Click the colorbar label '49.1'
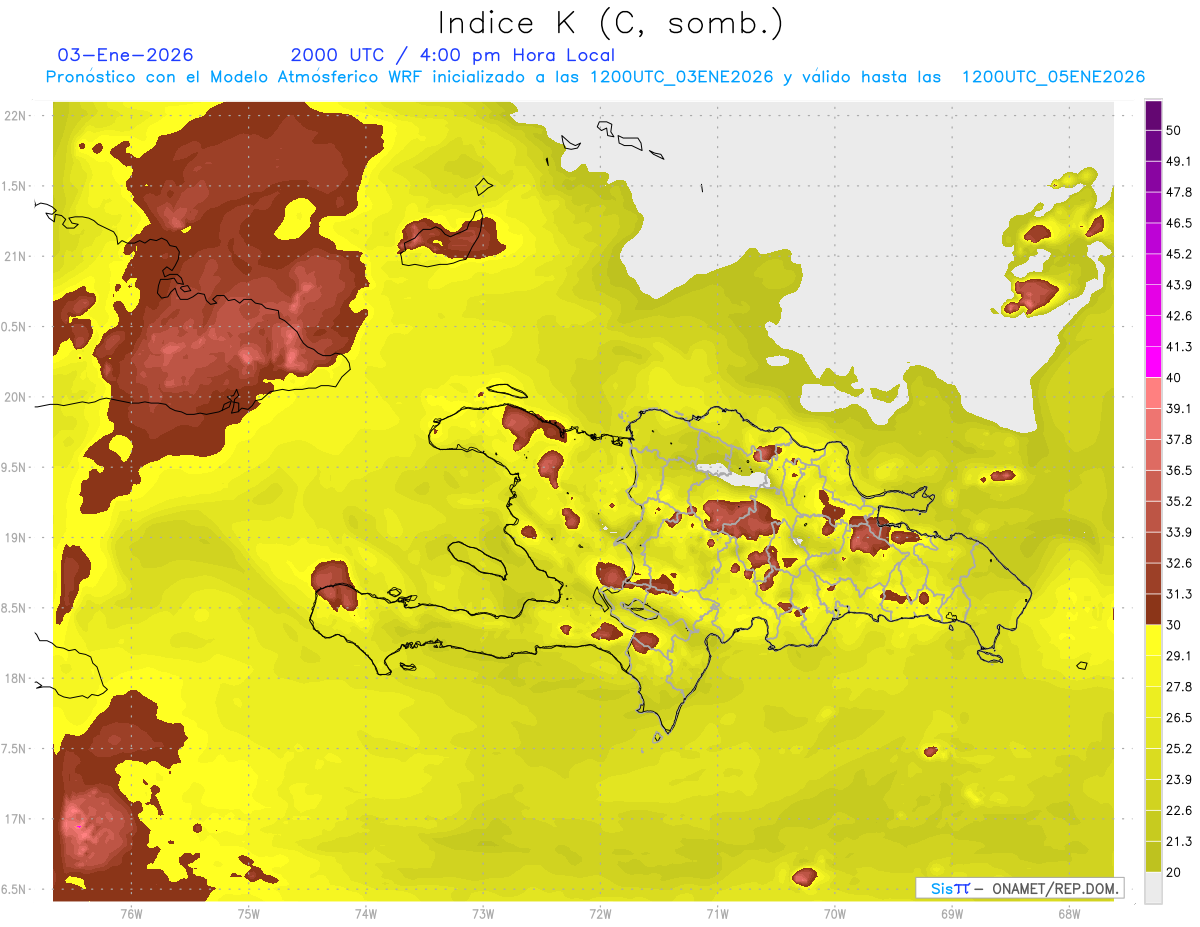The height and width of the screenshot is (927, 1200). [1179, 162]
